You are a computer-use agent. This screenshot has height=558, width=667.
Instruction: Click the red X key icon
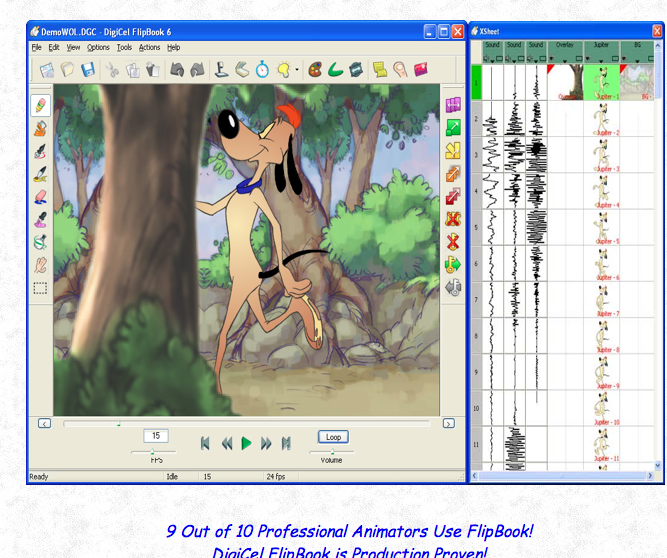(453, 242)
